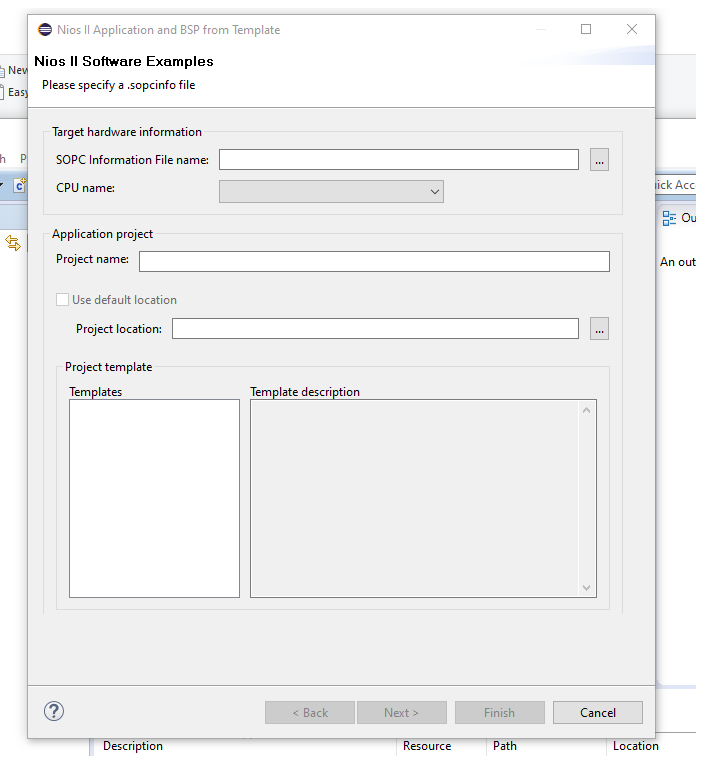Image resolution: width=720 pixels, height=778 pixels.
Task: Click the Template description scroll up arrow
Action: coord(586,410)
